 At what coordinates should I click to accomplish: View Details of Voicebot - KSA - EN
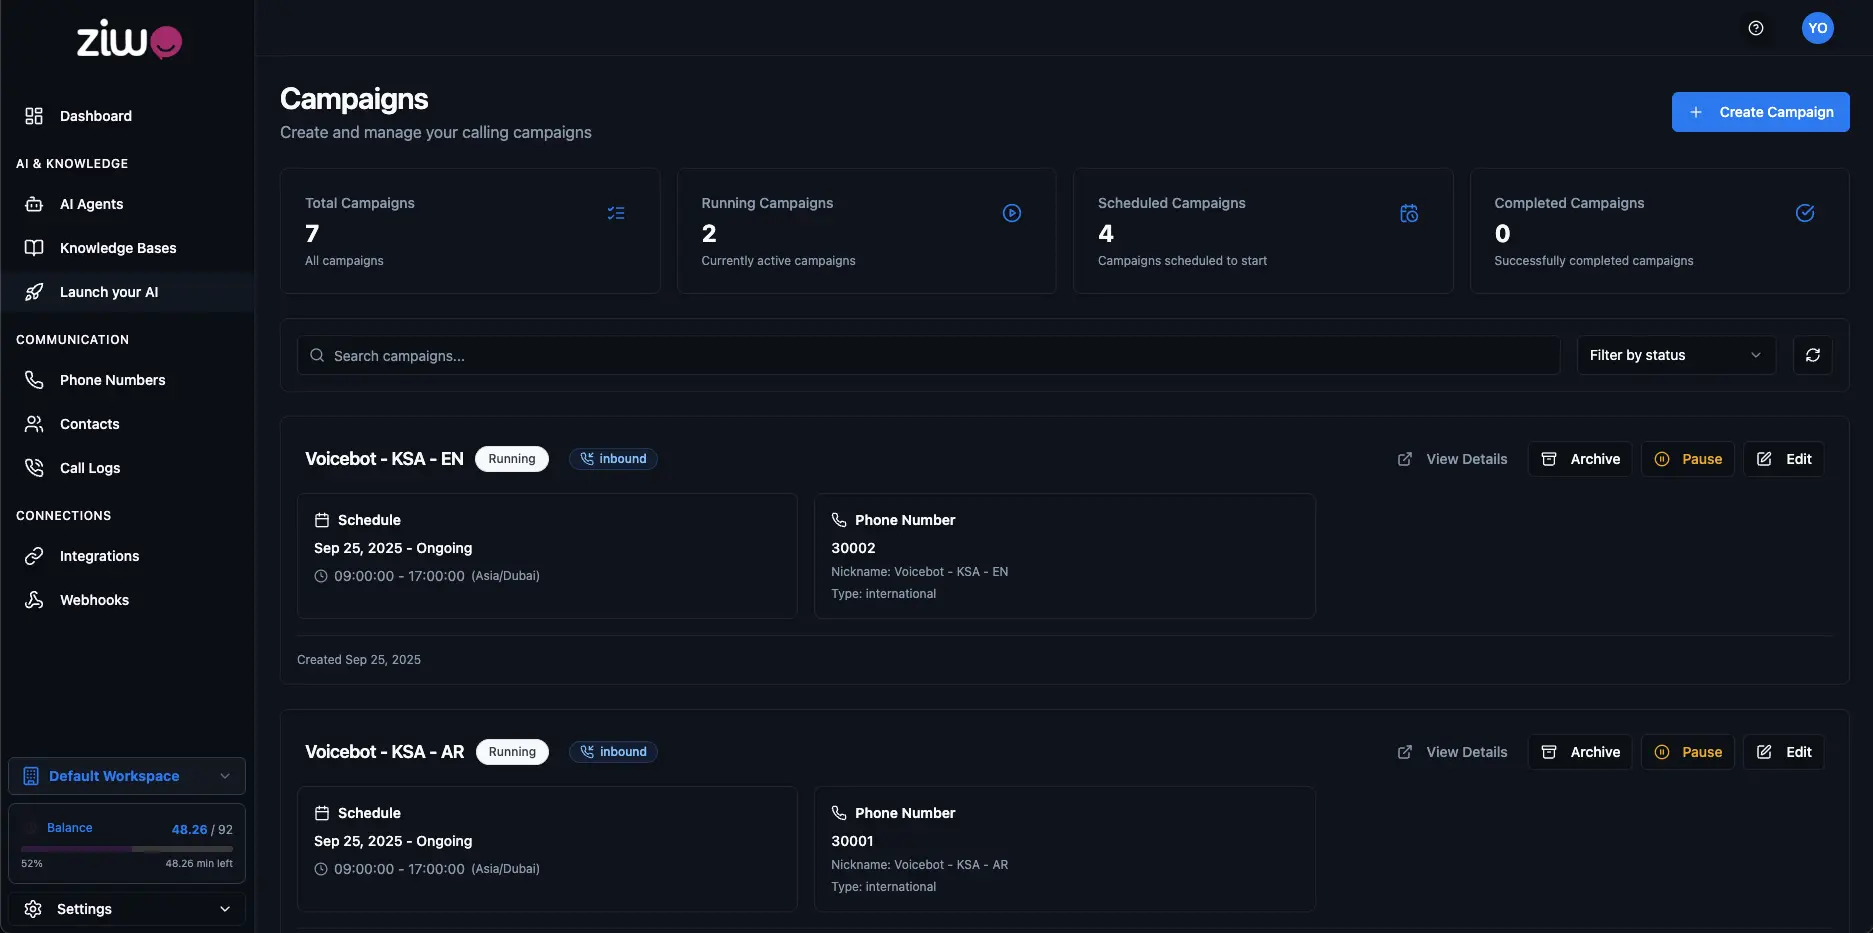[x=1452, y=459]
